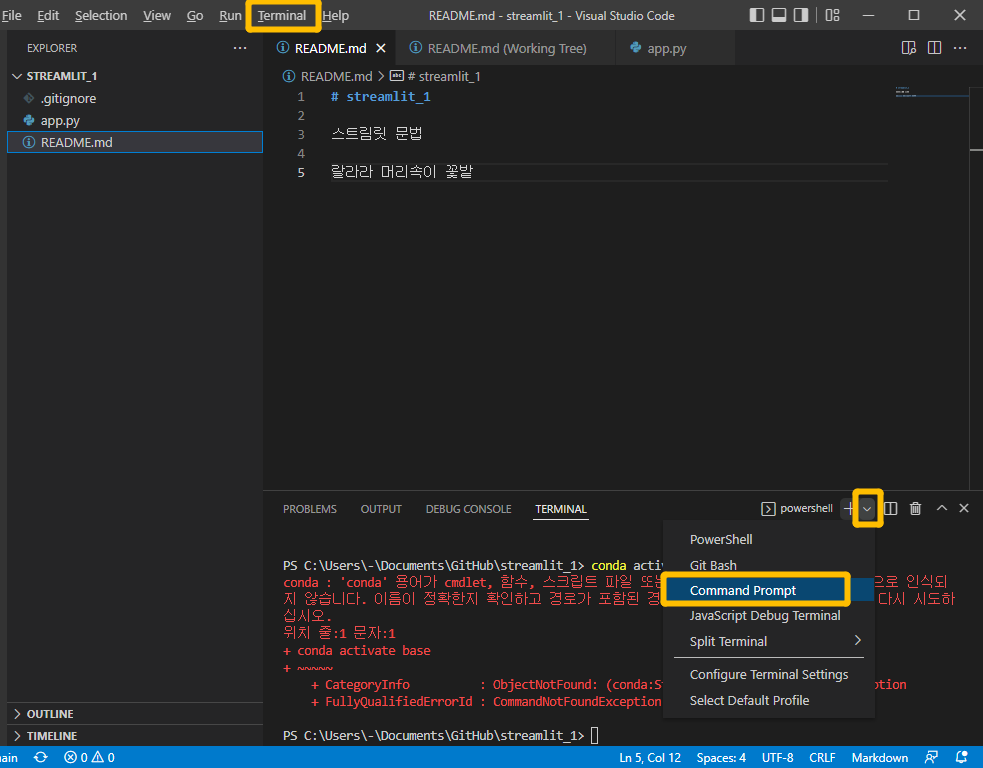Switch to README.md (Working Tree) tab

click(506, 48)
